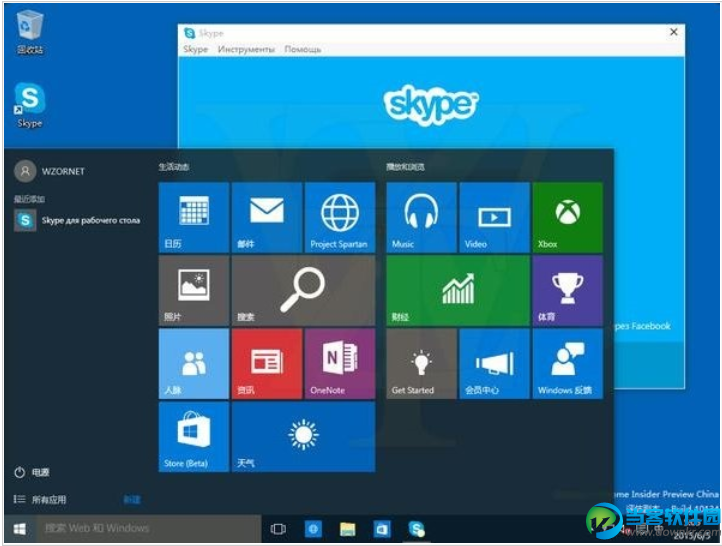Open the Video tile
Image resolution: width=722 pixels, height=546 pixels.
495,217
